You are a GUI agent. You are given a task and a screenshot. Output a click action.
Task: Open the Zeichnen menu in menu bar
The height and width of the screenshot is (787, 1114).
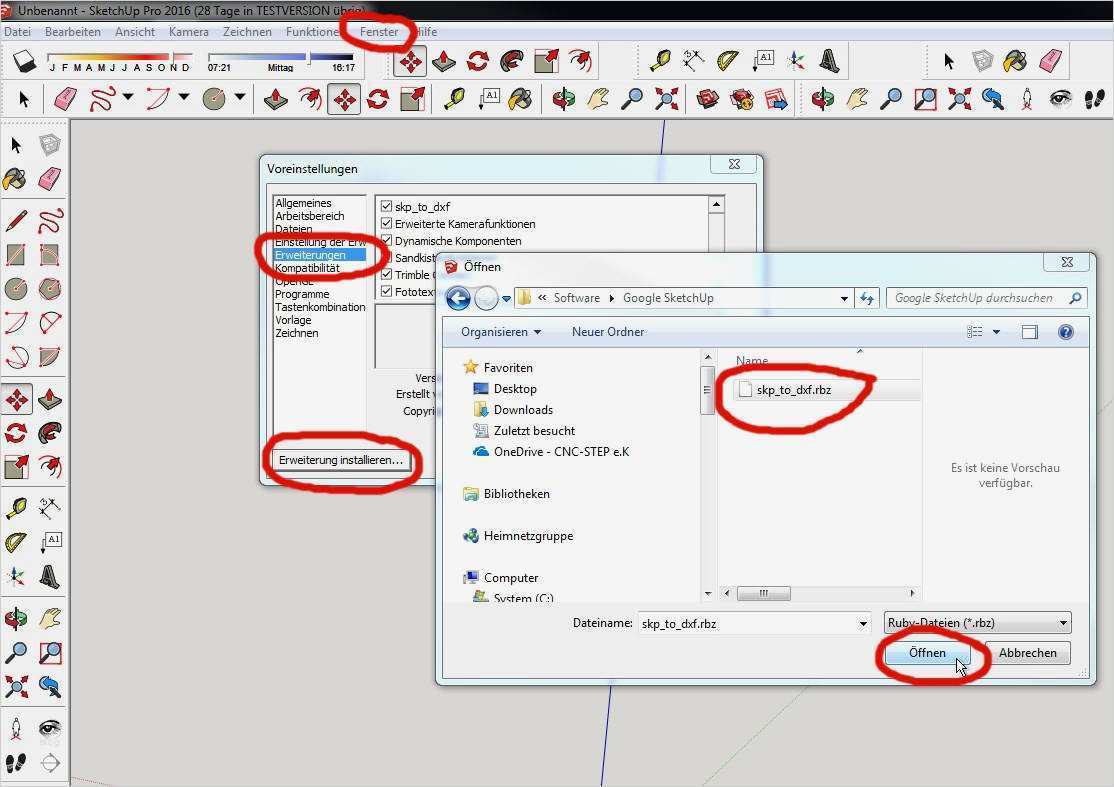(x=247, y=32)
